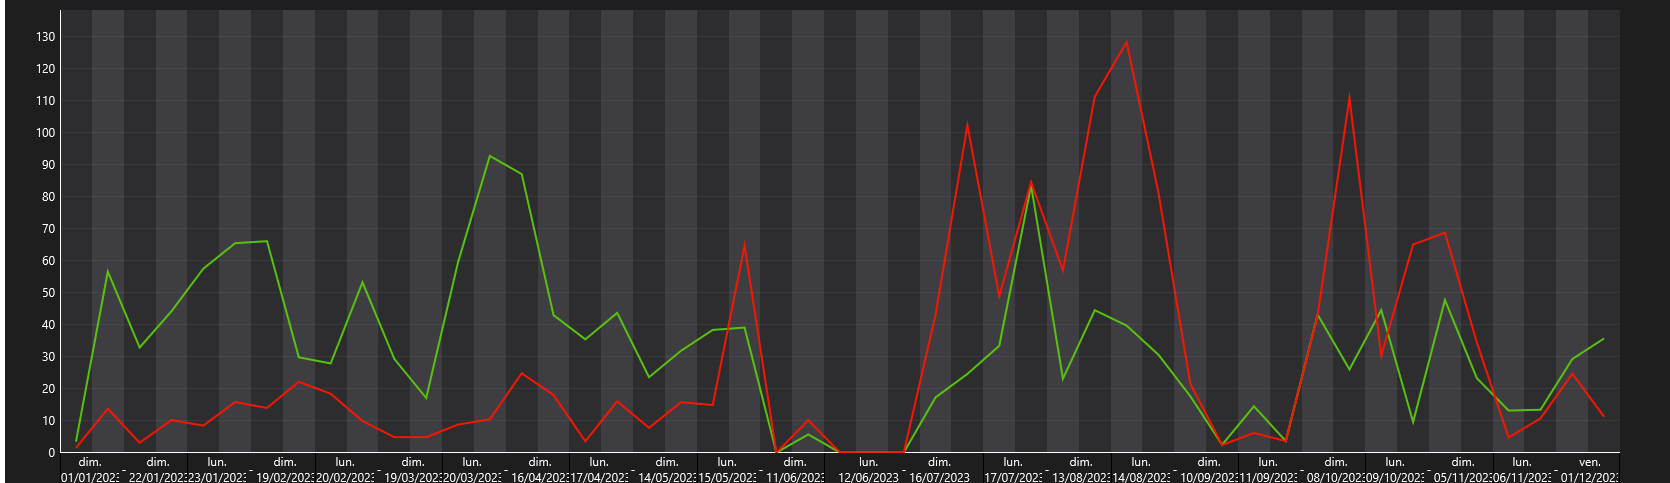Select the 20/03/2023 date label

tap(473, 477)
